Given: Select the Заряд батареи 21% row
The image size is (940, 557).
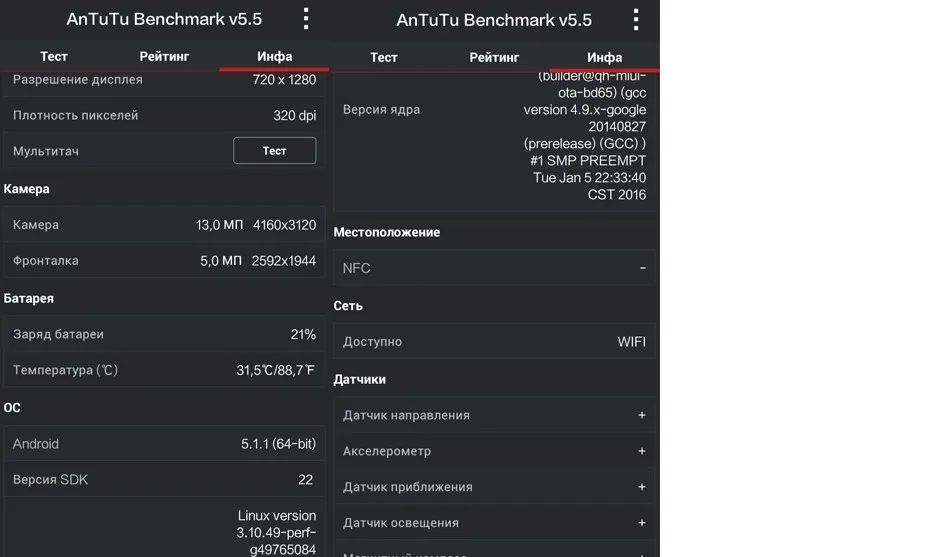Looking at the screenshot, I should 164,334.
